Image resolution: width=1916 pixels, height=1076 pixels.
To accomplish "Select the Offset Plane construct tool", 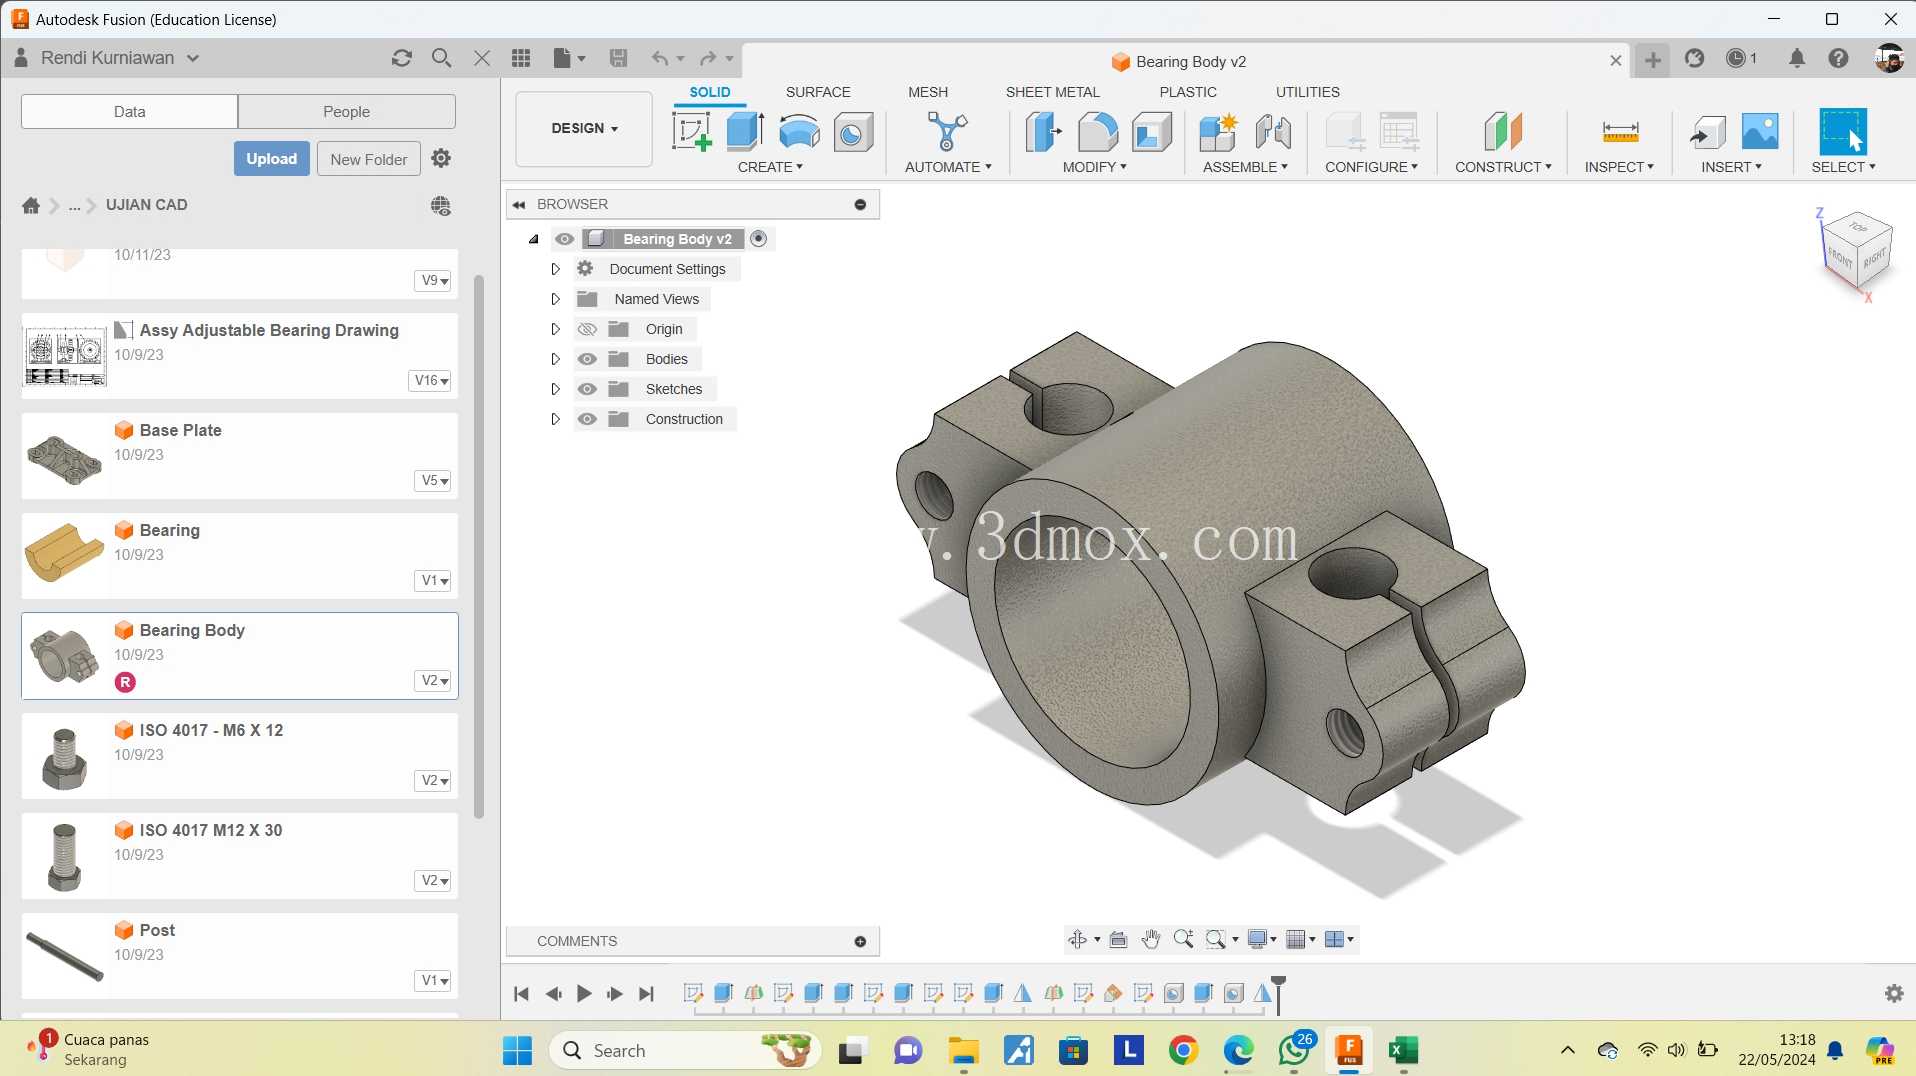I will (x=1503, y=131).
